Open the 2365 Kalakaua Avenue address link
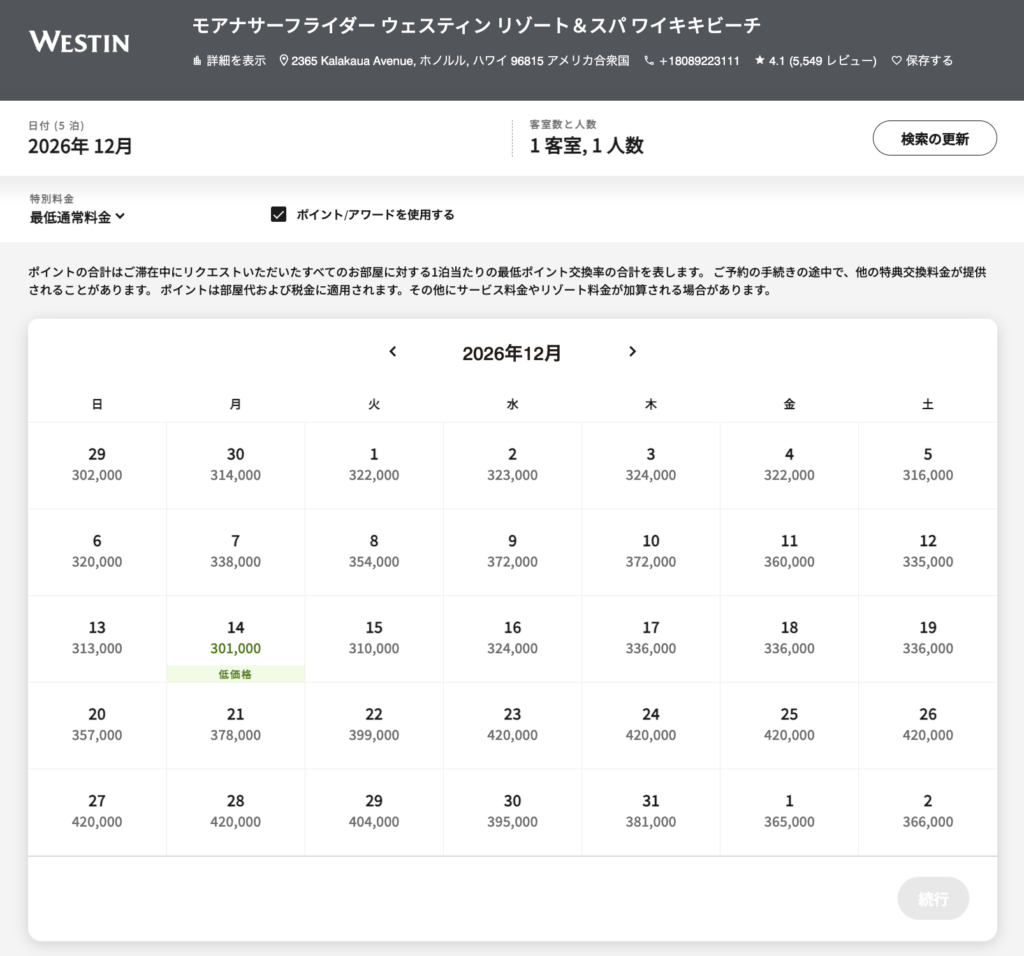Viewport: 1024px width, 956px height. [x=460, y=61]
